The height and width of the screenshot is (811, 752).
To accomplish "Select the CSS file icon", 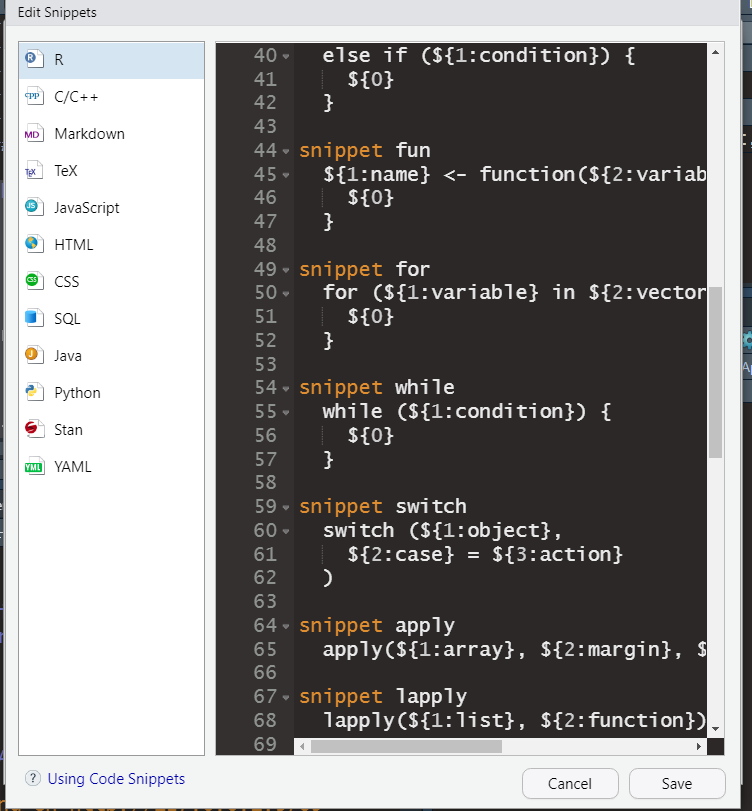I will [34, 282].
